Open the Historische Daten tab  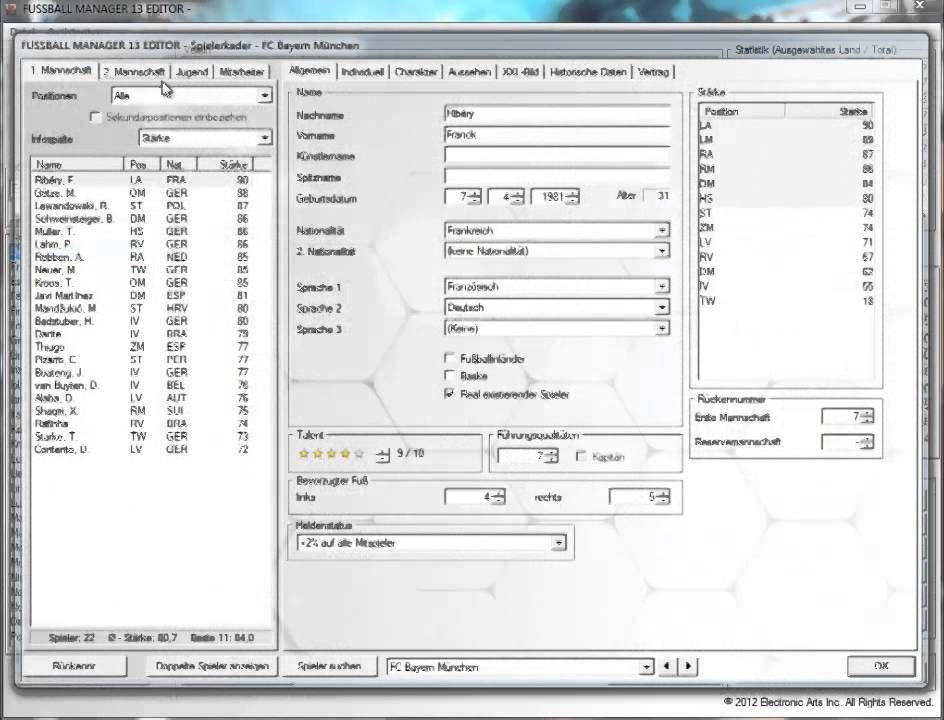coord(588,72)
